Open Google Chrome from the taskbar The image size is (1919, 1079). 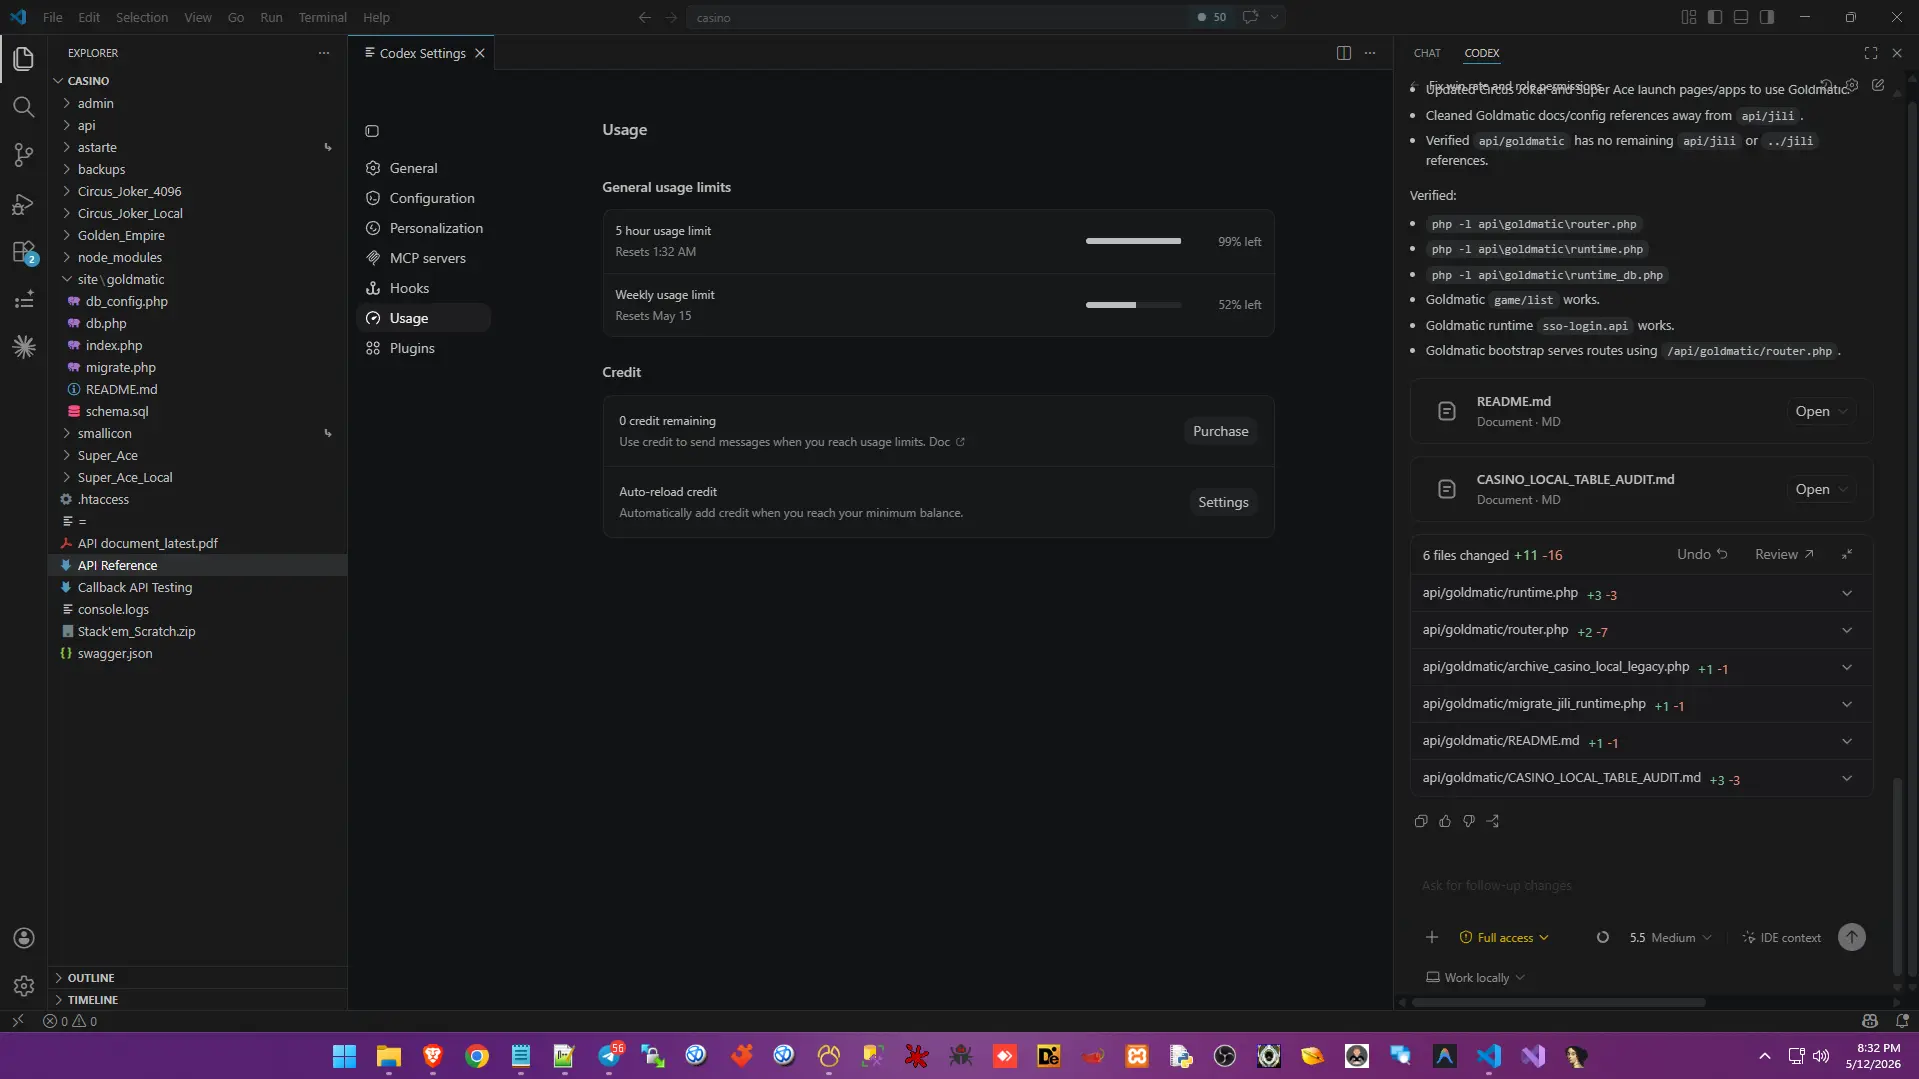476,1056
